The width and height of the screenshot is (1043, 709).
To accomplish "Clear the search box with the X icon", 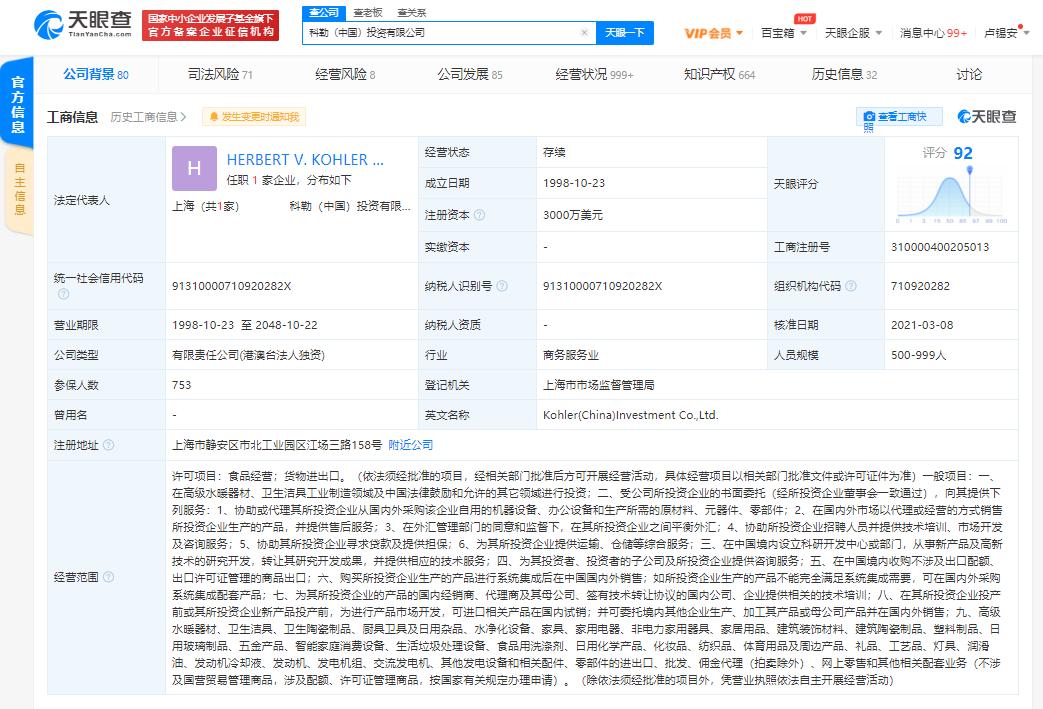I will [x=584, y=33].
